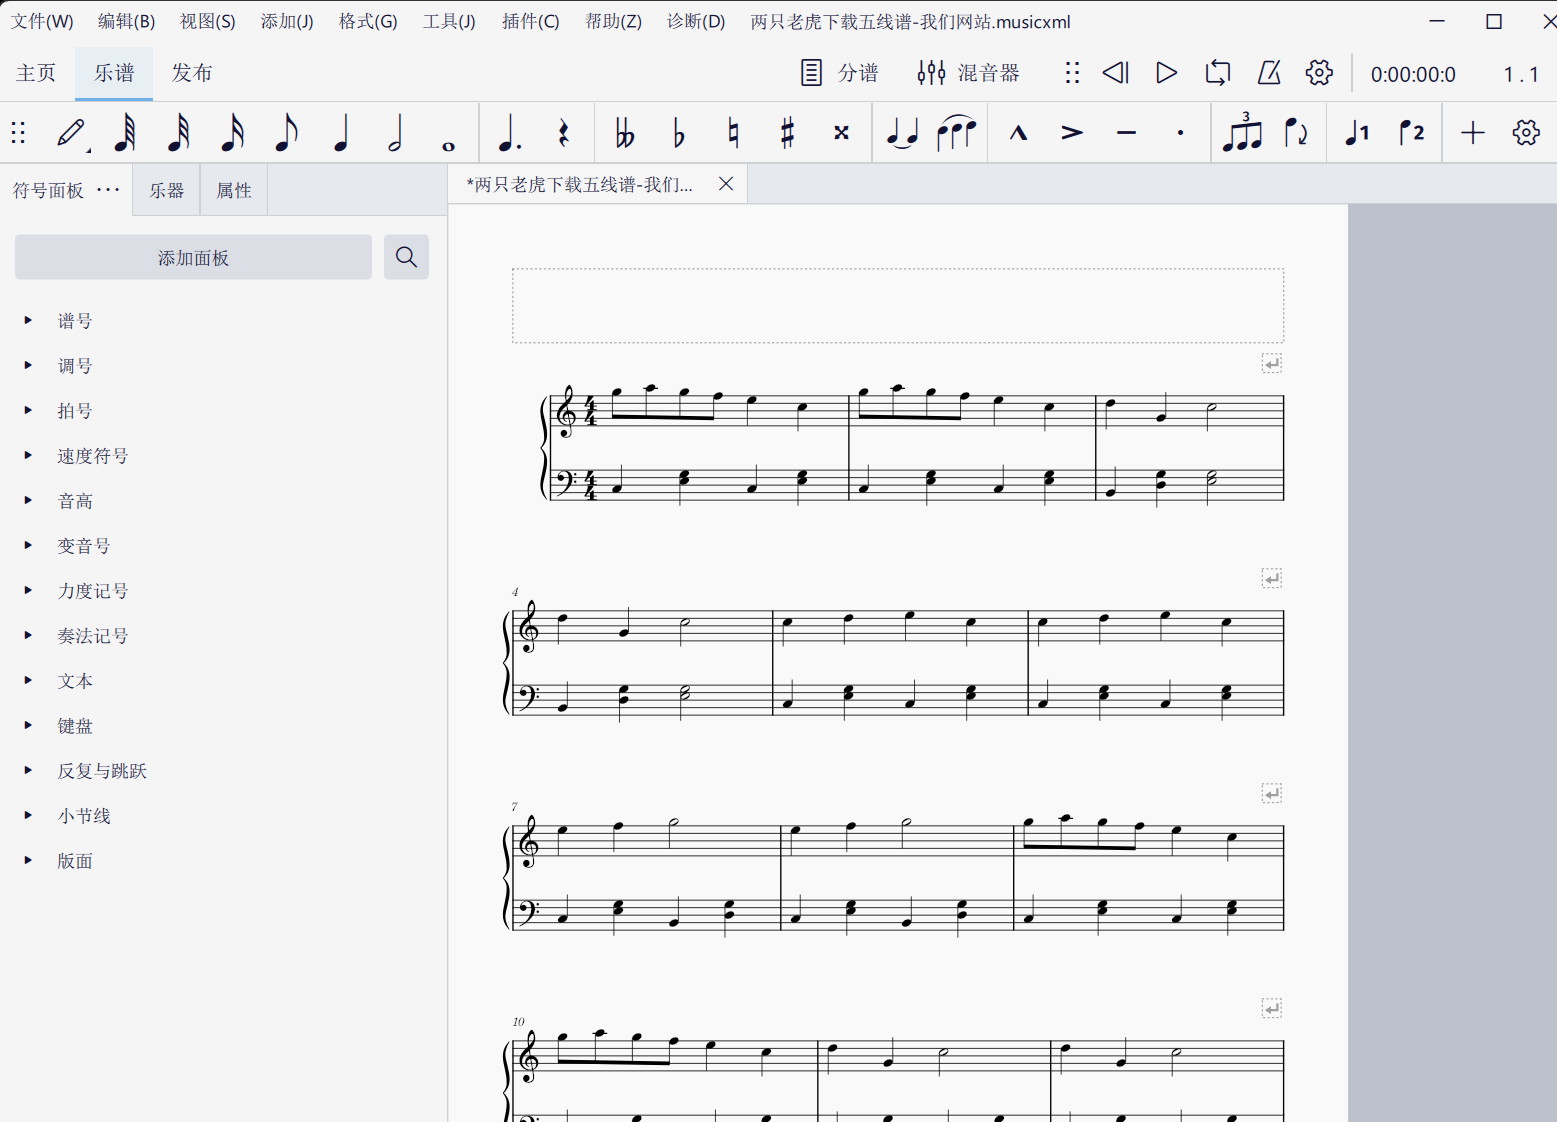Expand the 拍号 time signatures palette

click(28, 411)
